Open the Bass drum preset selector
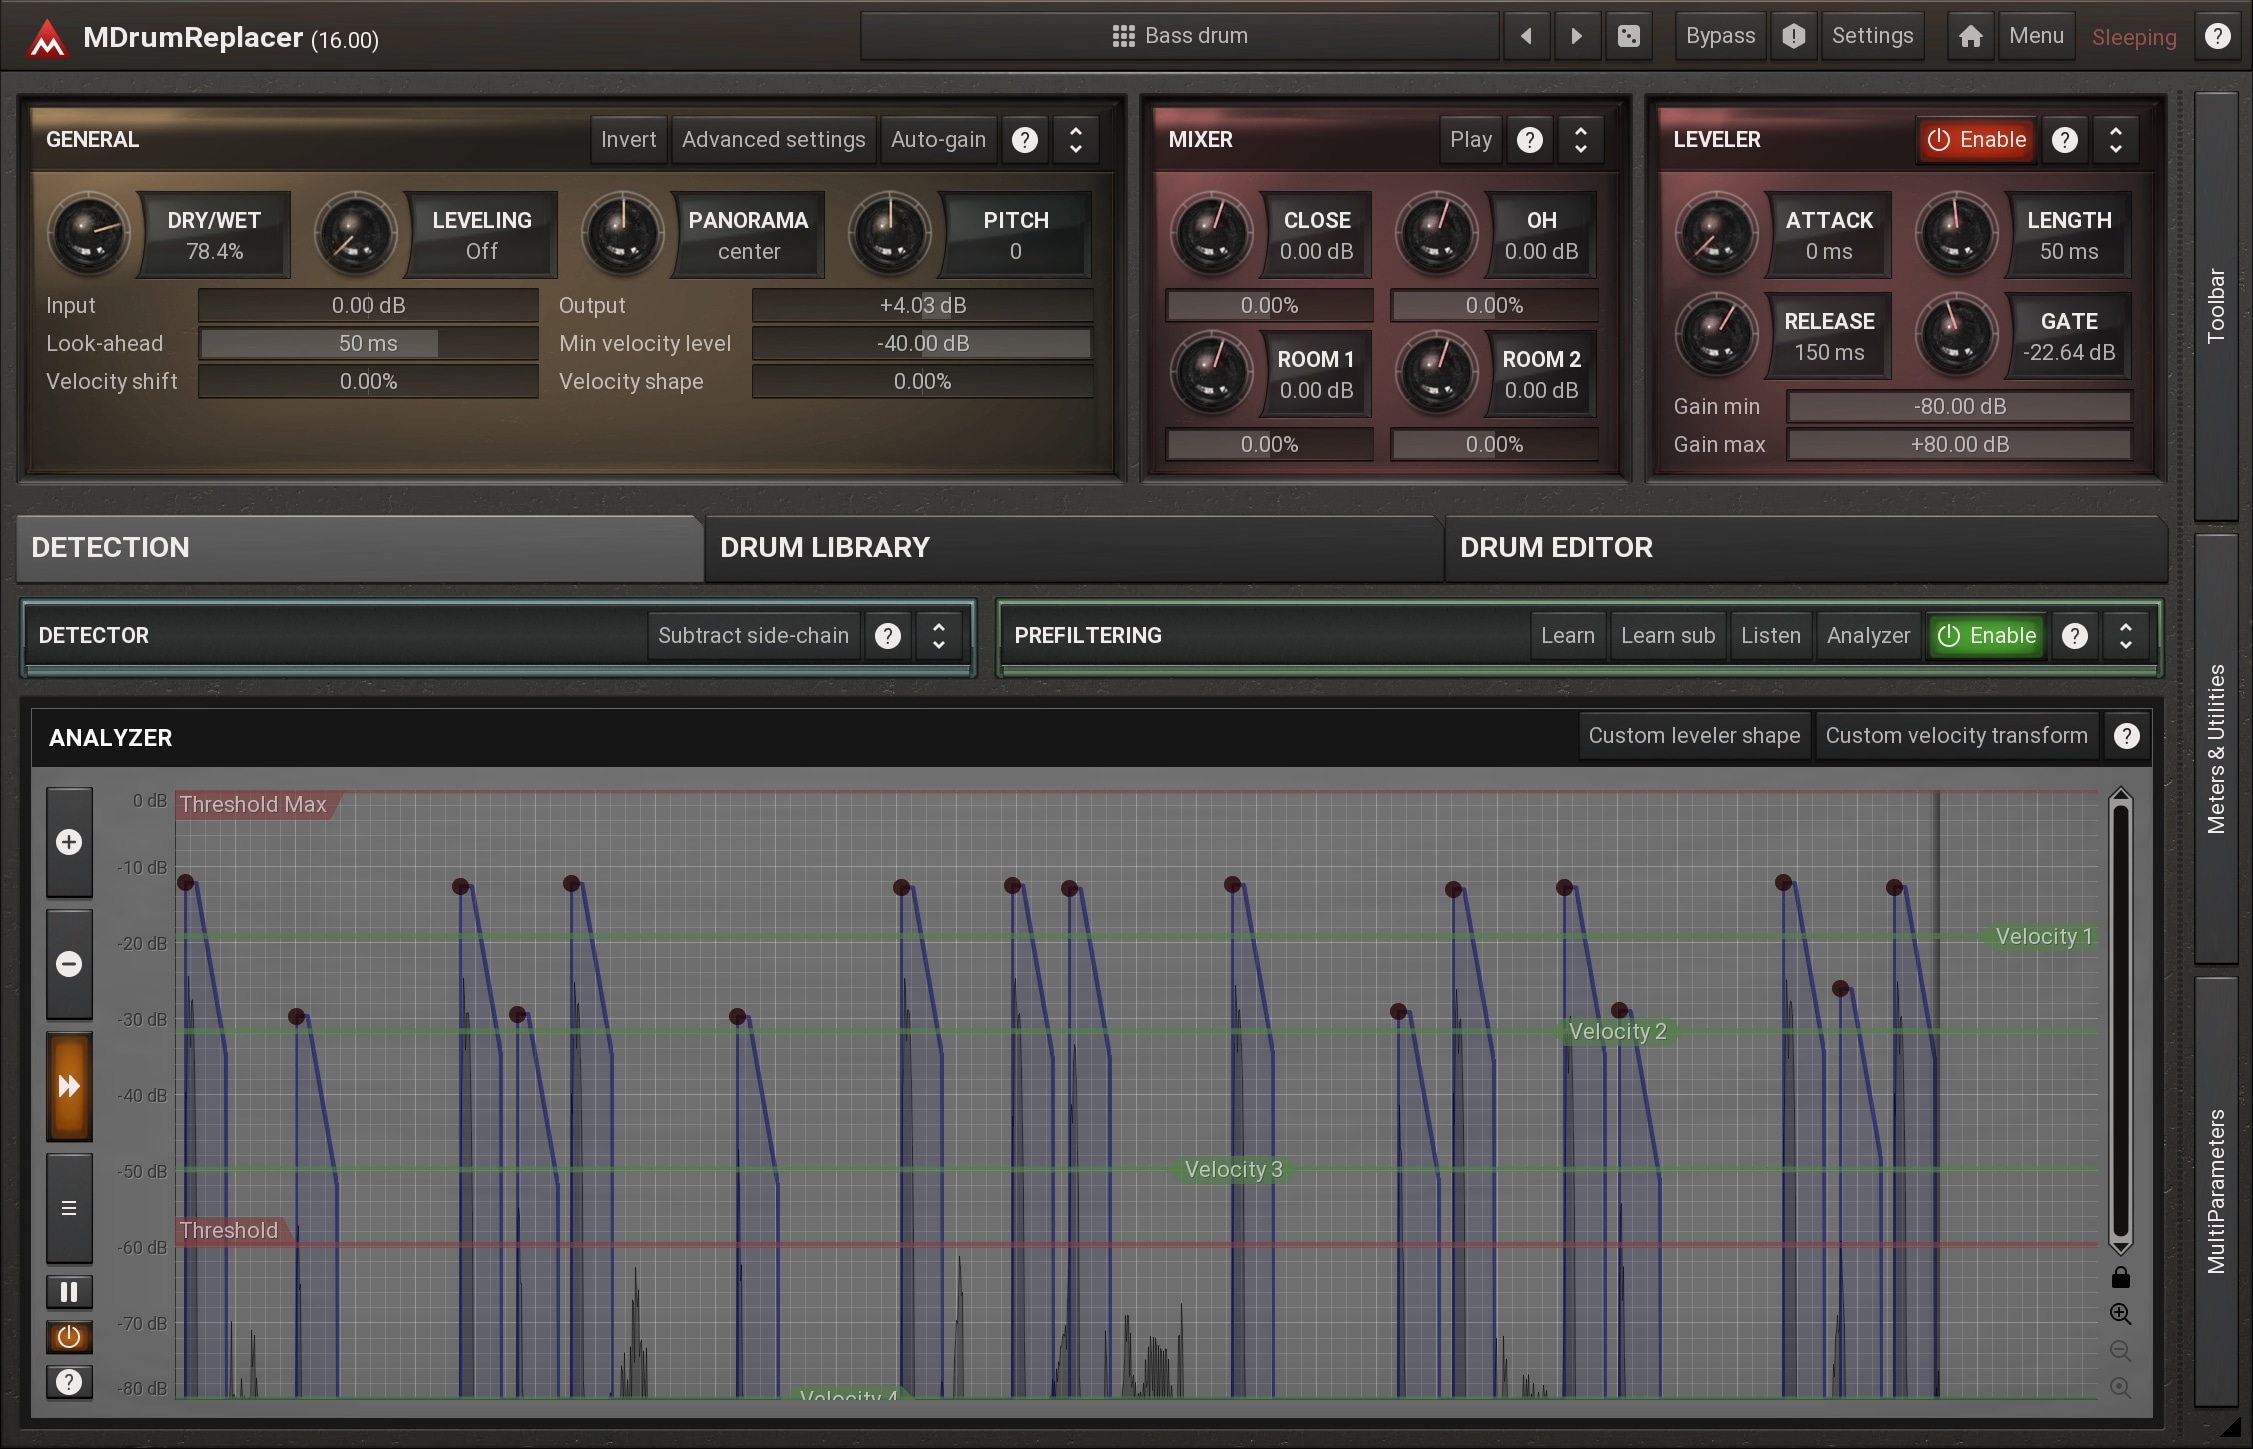The width and height of the screenshot is (2253, 1449). pyautogui.click(x=1180, y=36)
